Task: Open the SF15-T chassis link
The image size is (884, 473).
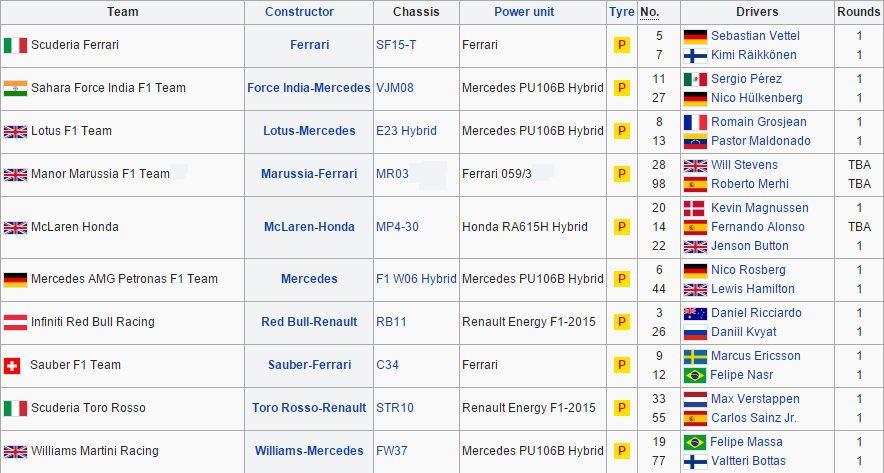Action: click(x=396, y=45)
